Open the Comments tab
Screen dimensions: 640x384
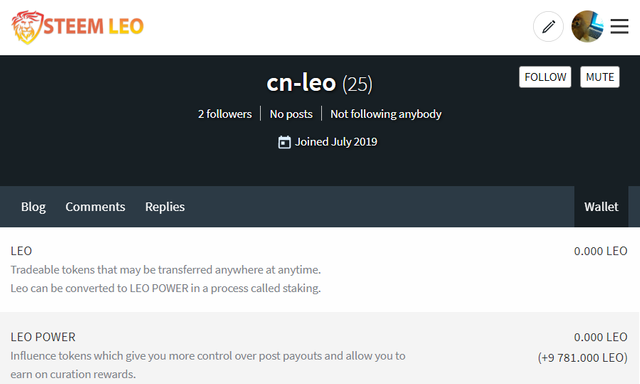pyautogui.click(x=95, y=206)
